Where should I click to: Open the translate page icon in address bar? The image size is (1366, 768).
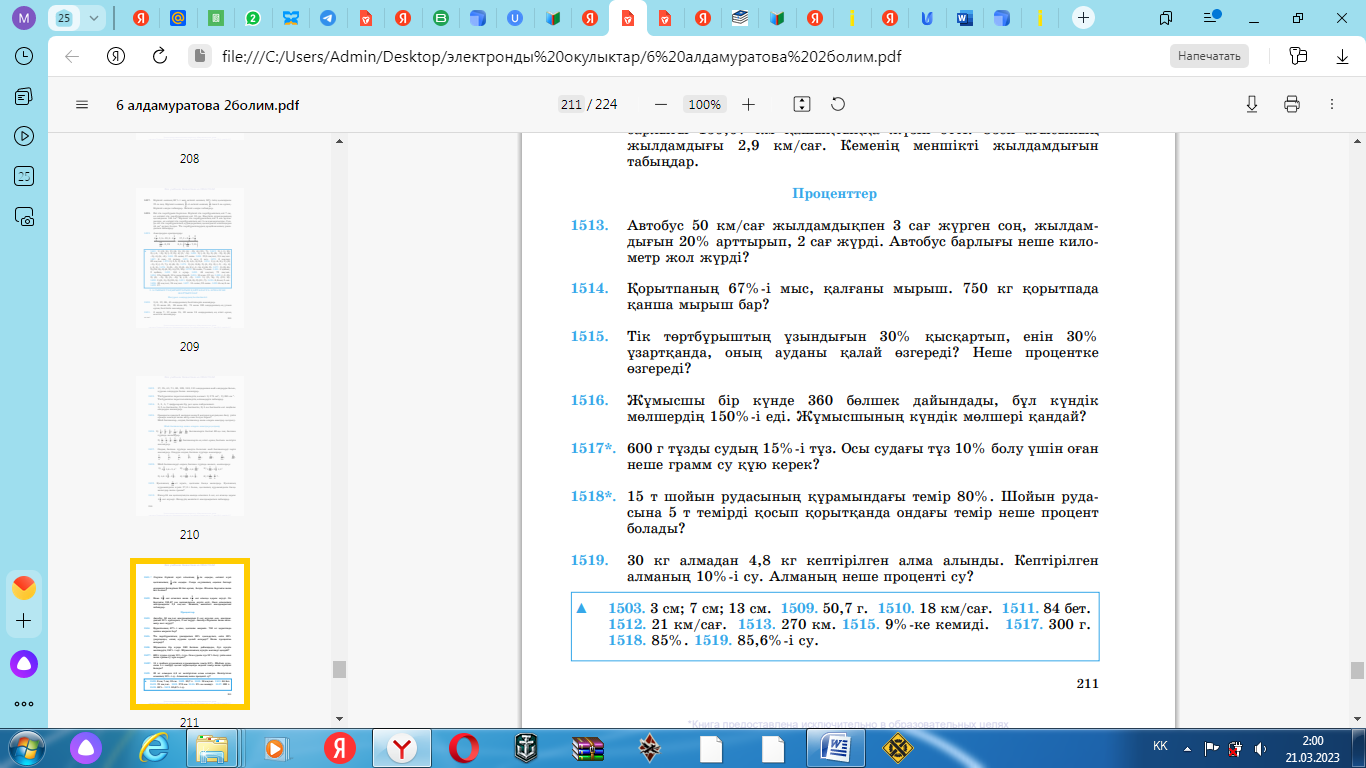click(1299, 56)
